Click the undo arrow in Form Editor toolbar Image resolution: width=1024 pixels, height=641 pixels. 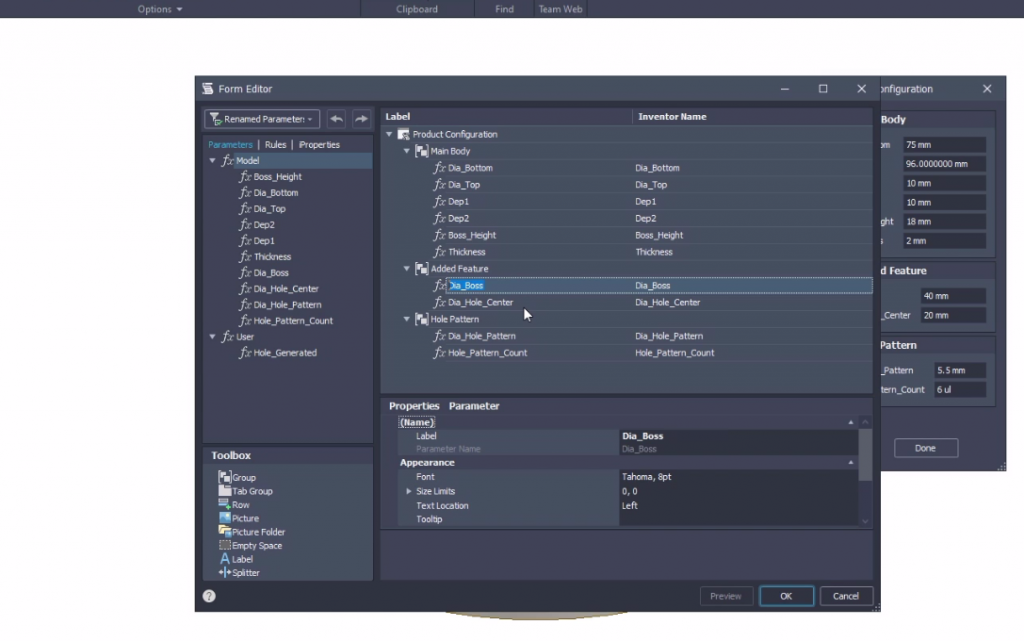click(x=337, y=119)
